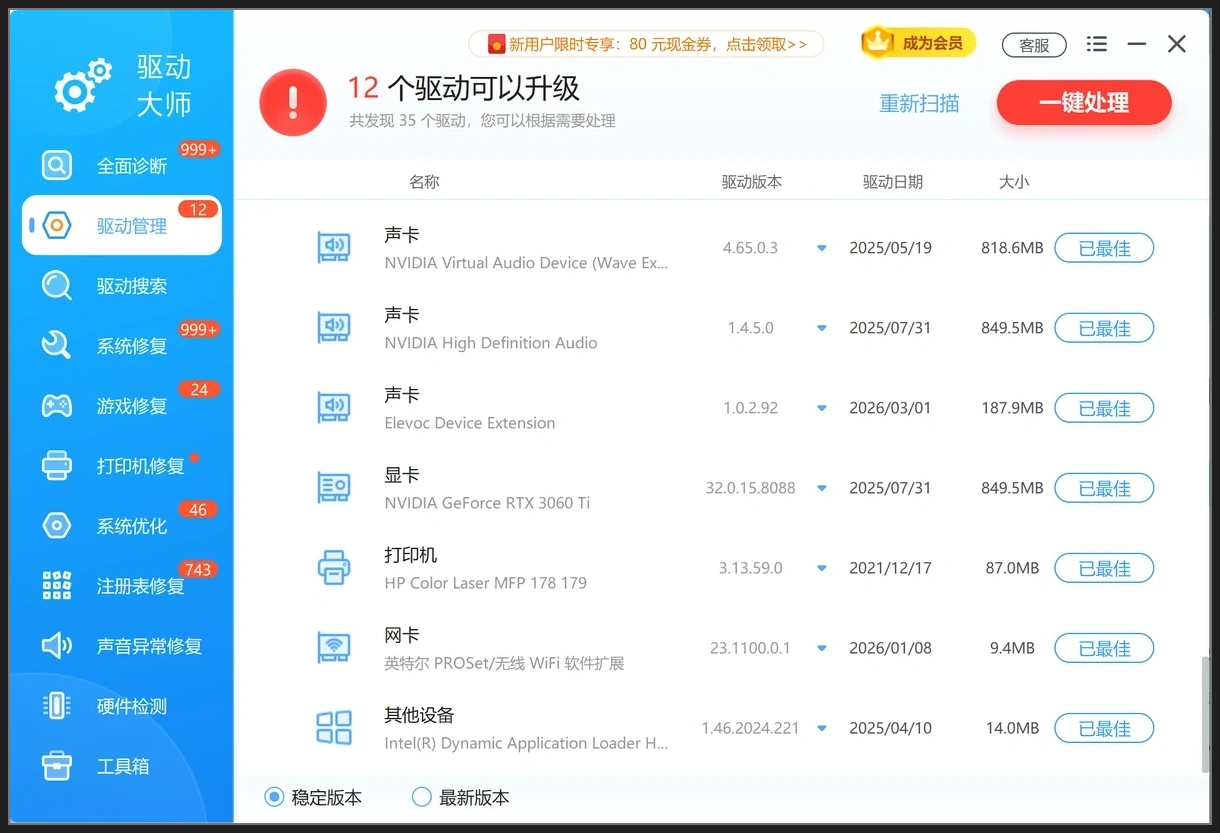Expand version dropdown for 1.4.5.0
The height and width of the screenshot is (833, 1220).
[822, 328]
